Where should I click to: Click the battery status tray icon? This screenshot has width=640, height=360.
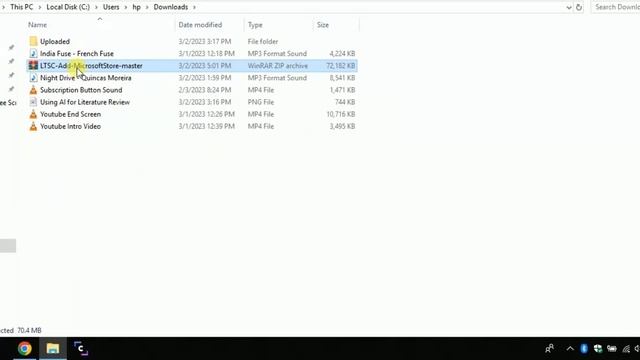click(611, 349)
